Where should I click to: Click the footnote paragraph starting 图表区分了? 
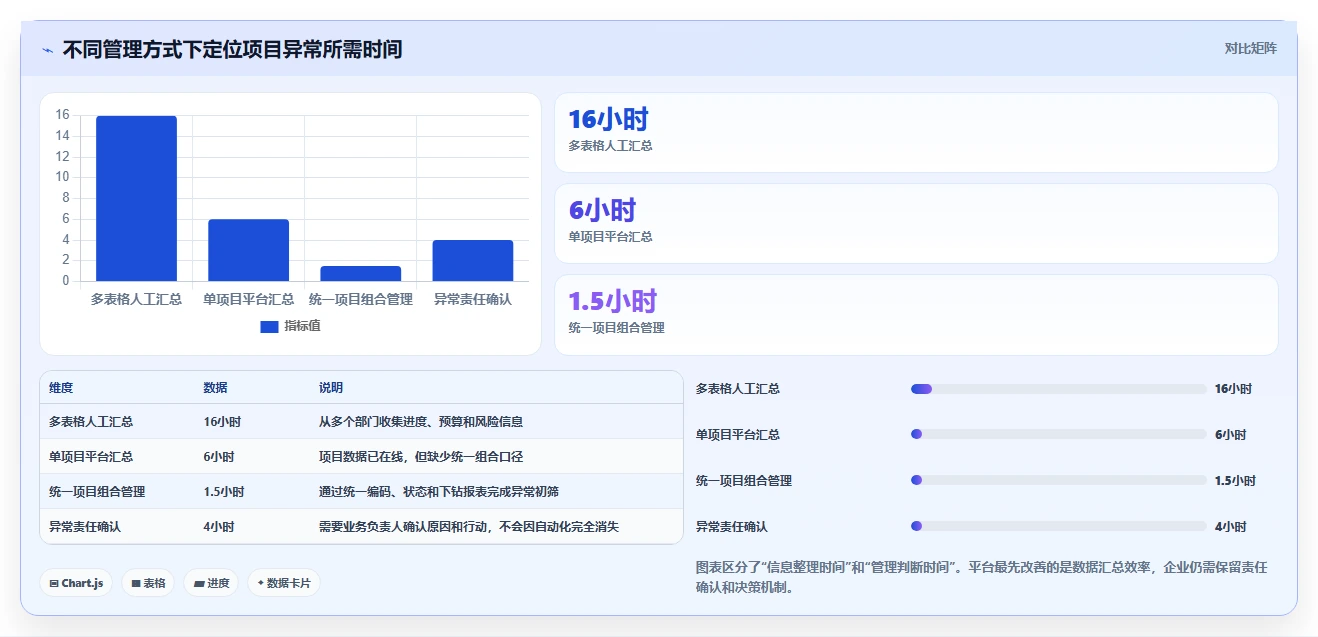click(982, 578)
